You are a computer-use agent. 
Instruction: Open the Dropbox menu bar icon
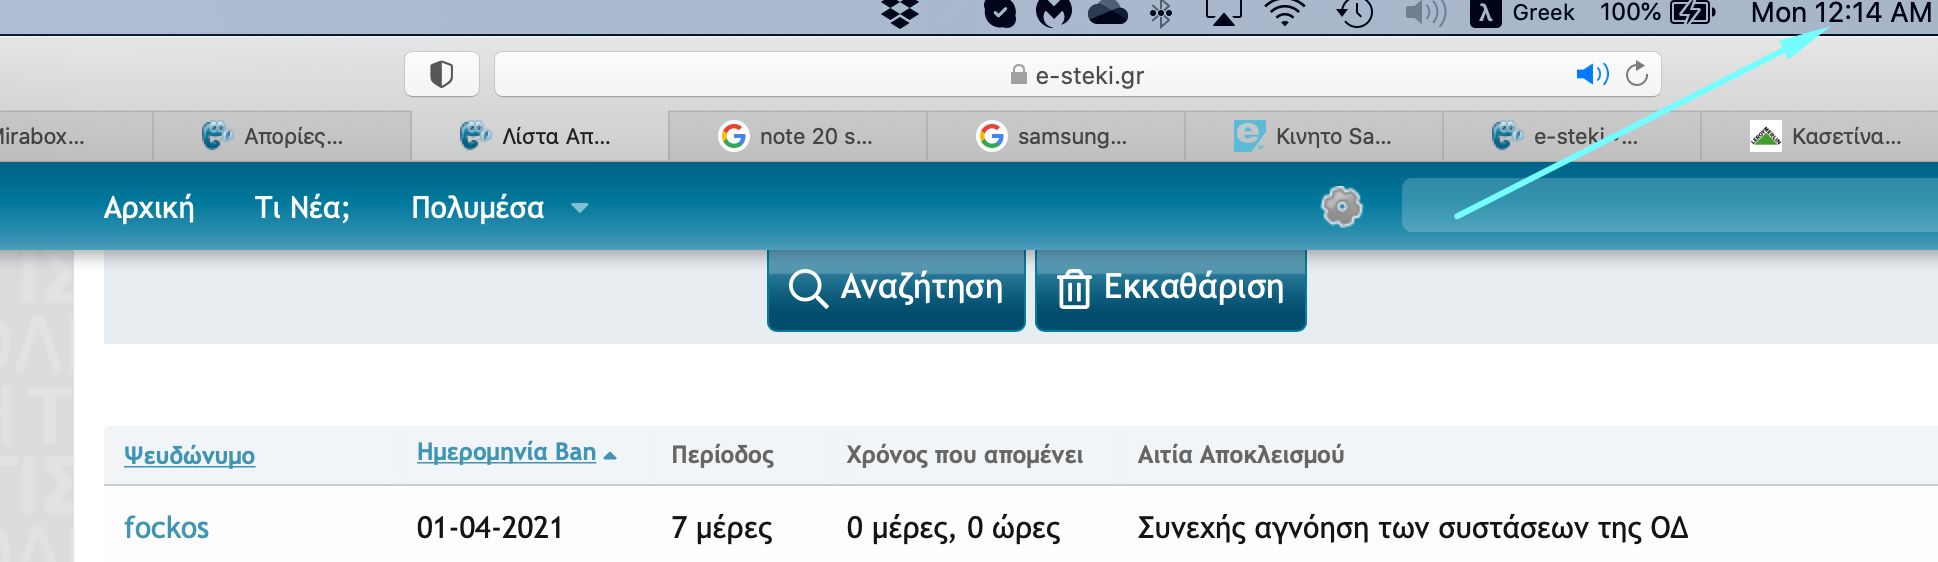coord(900,13)
